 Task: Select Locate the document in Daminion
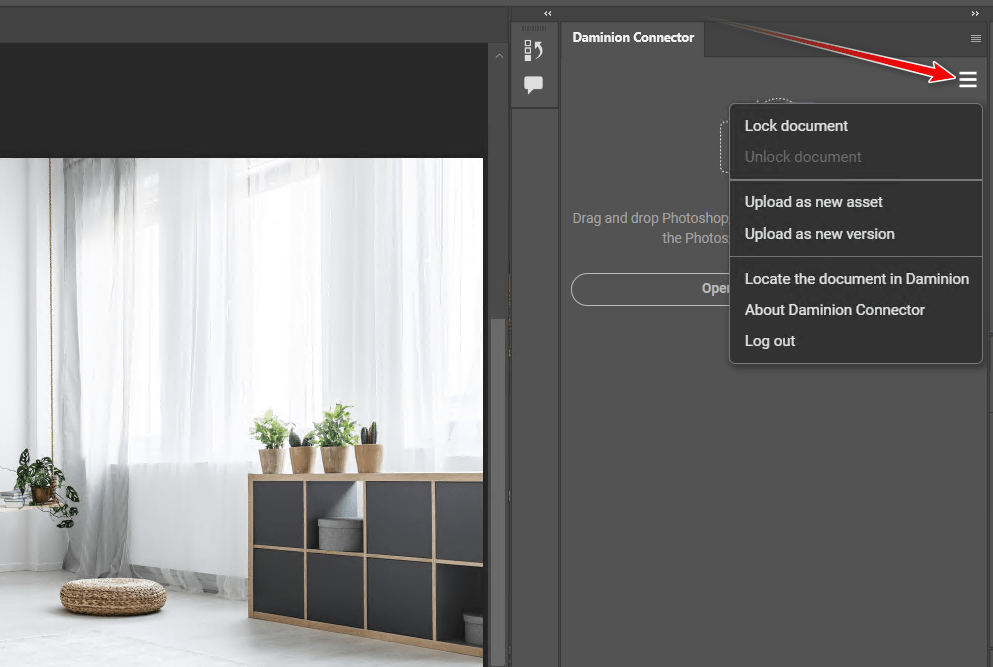[856, 279]
